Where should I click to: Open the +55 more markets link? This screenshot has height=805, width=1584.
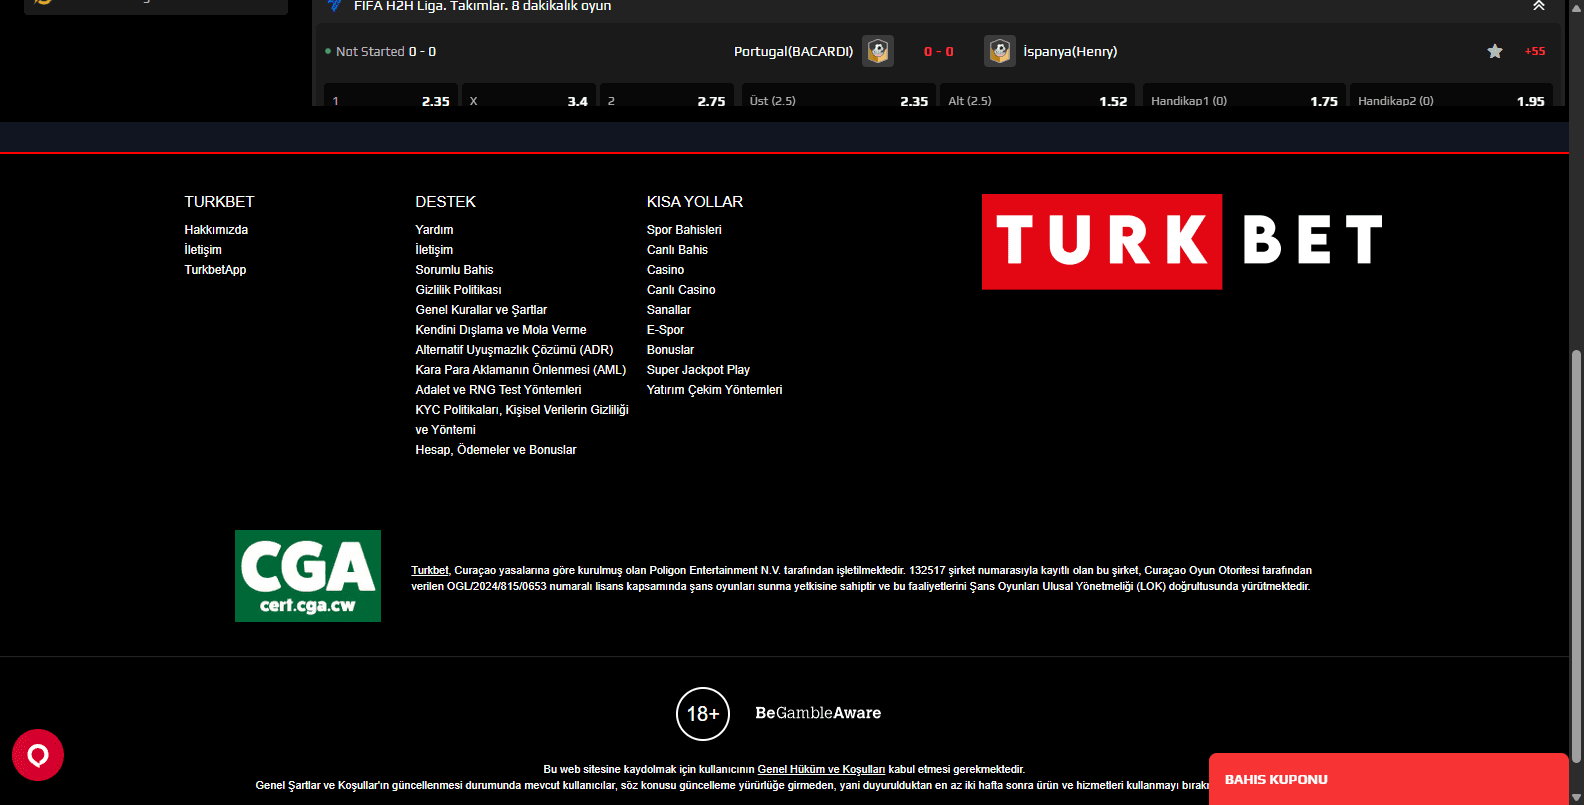coord(1535,51)
